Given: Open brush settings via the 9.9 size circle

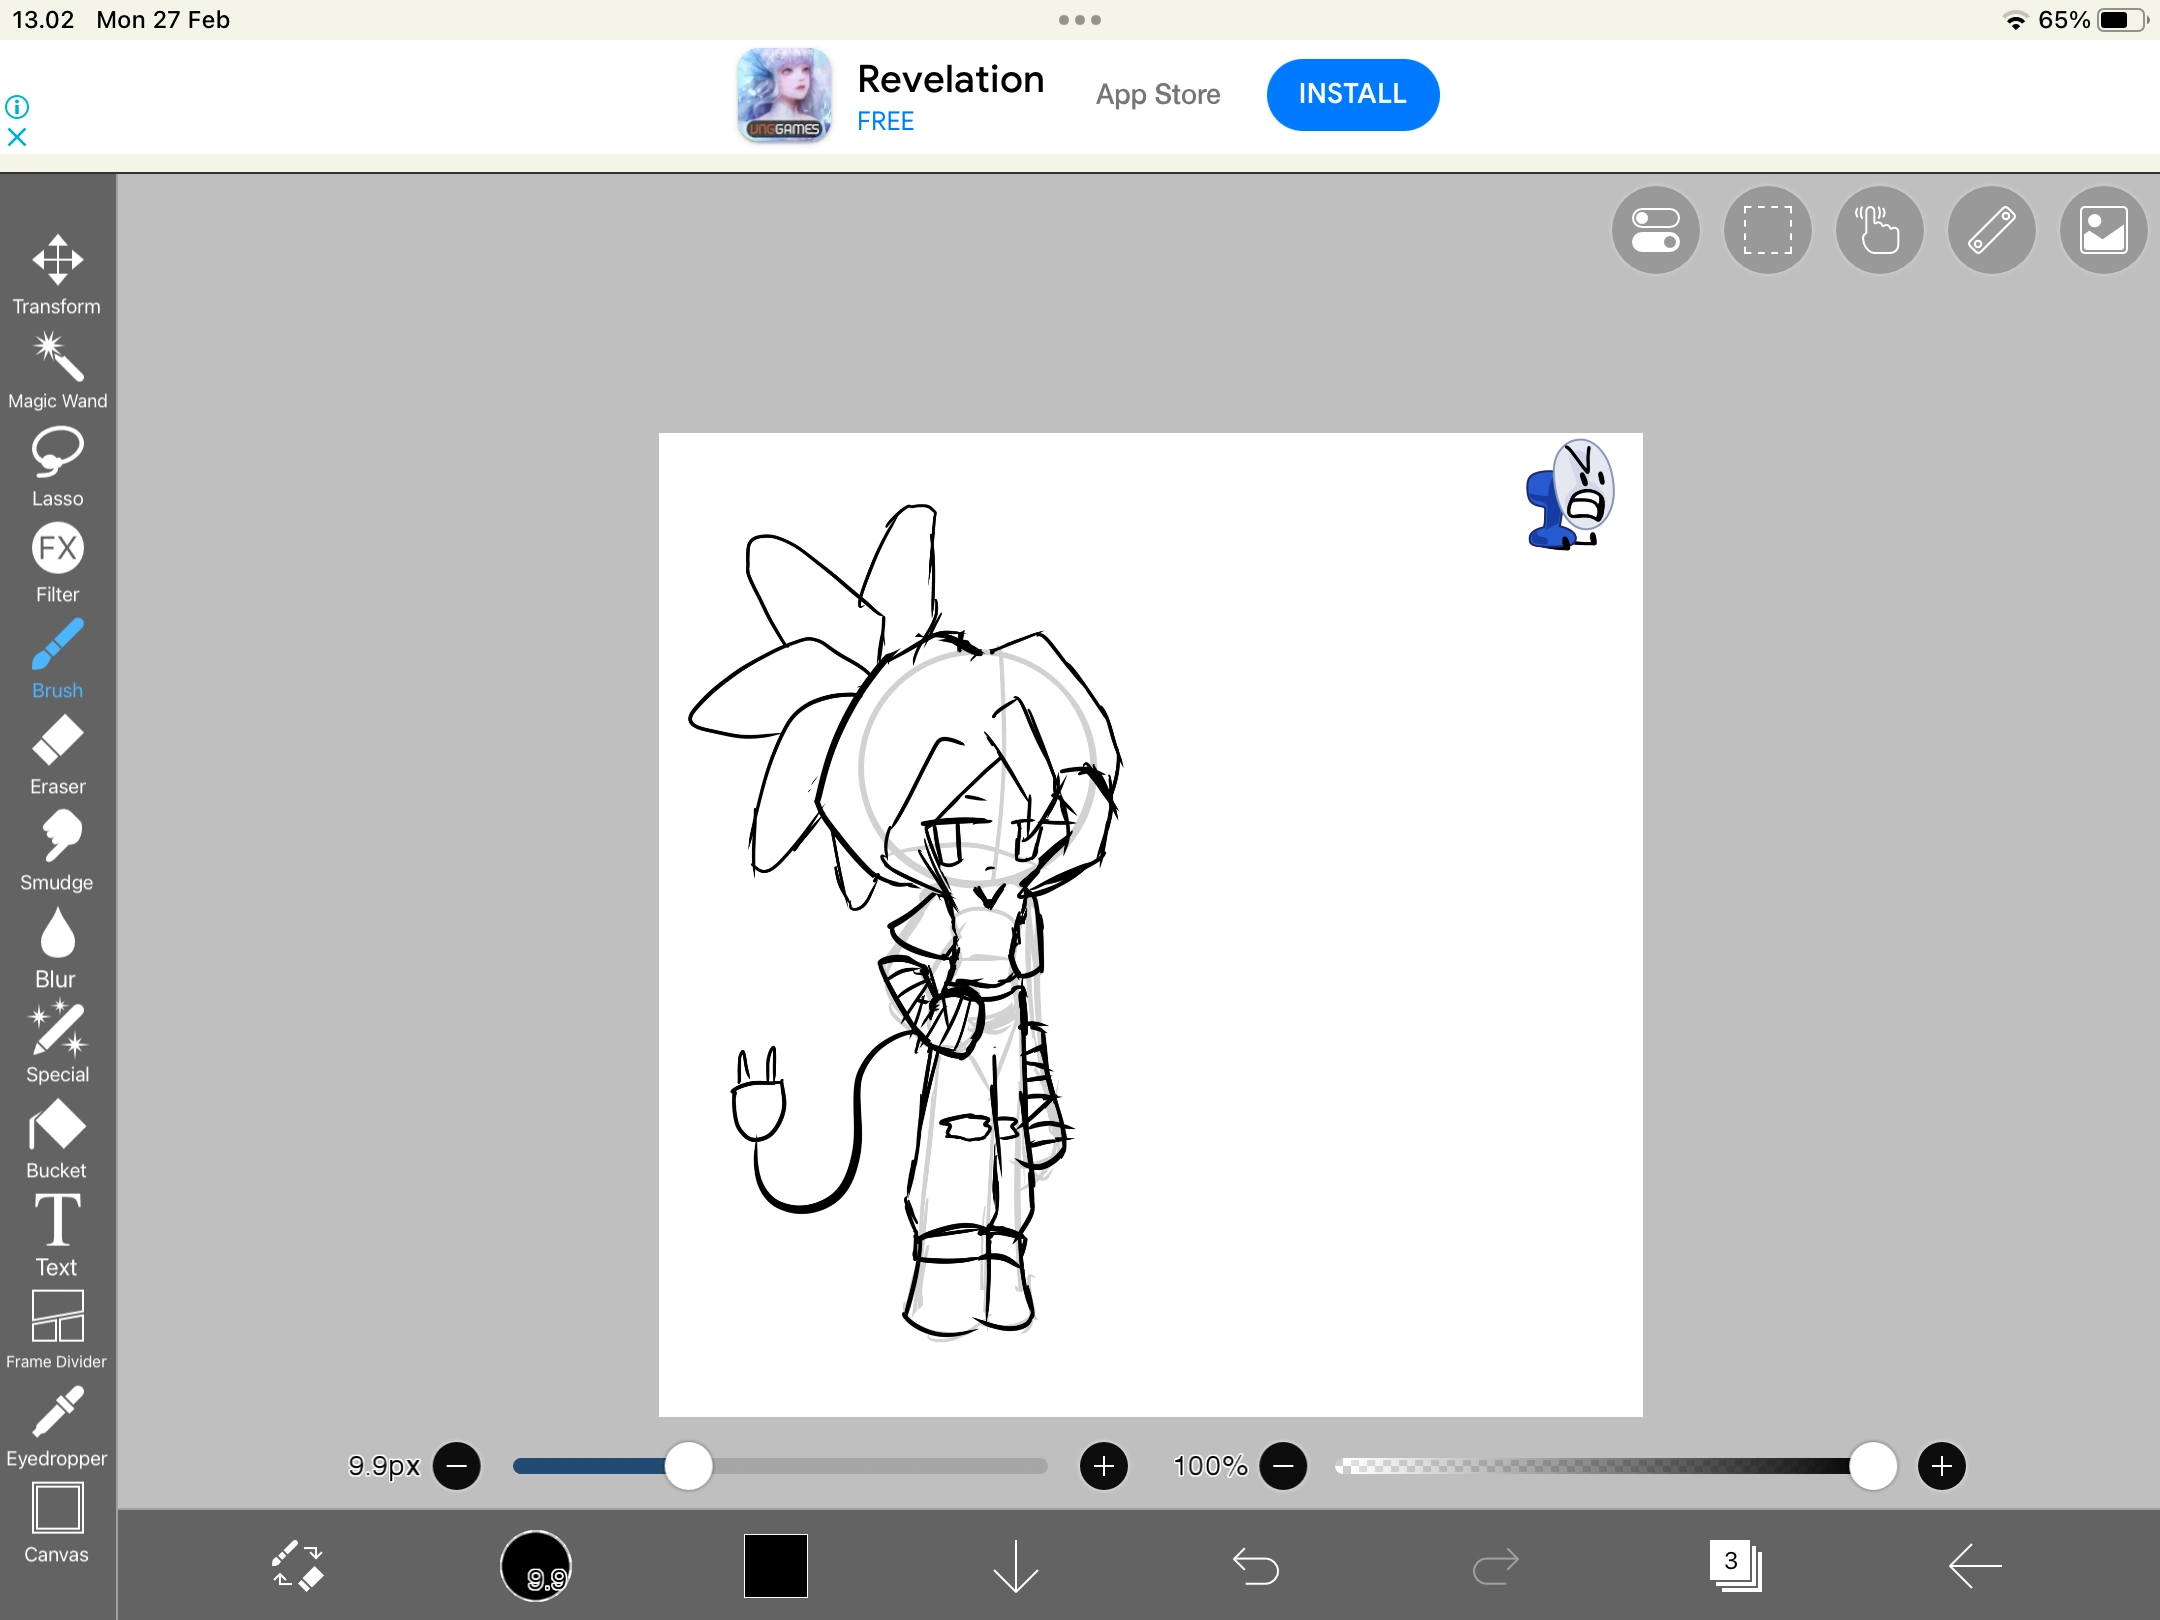Looking at the screenshot, I should [x=537, y=1565].
